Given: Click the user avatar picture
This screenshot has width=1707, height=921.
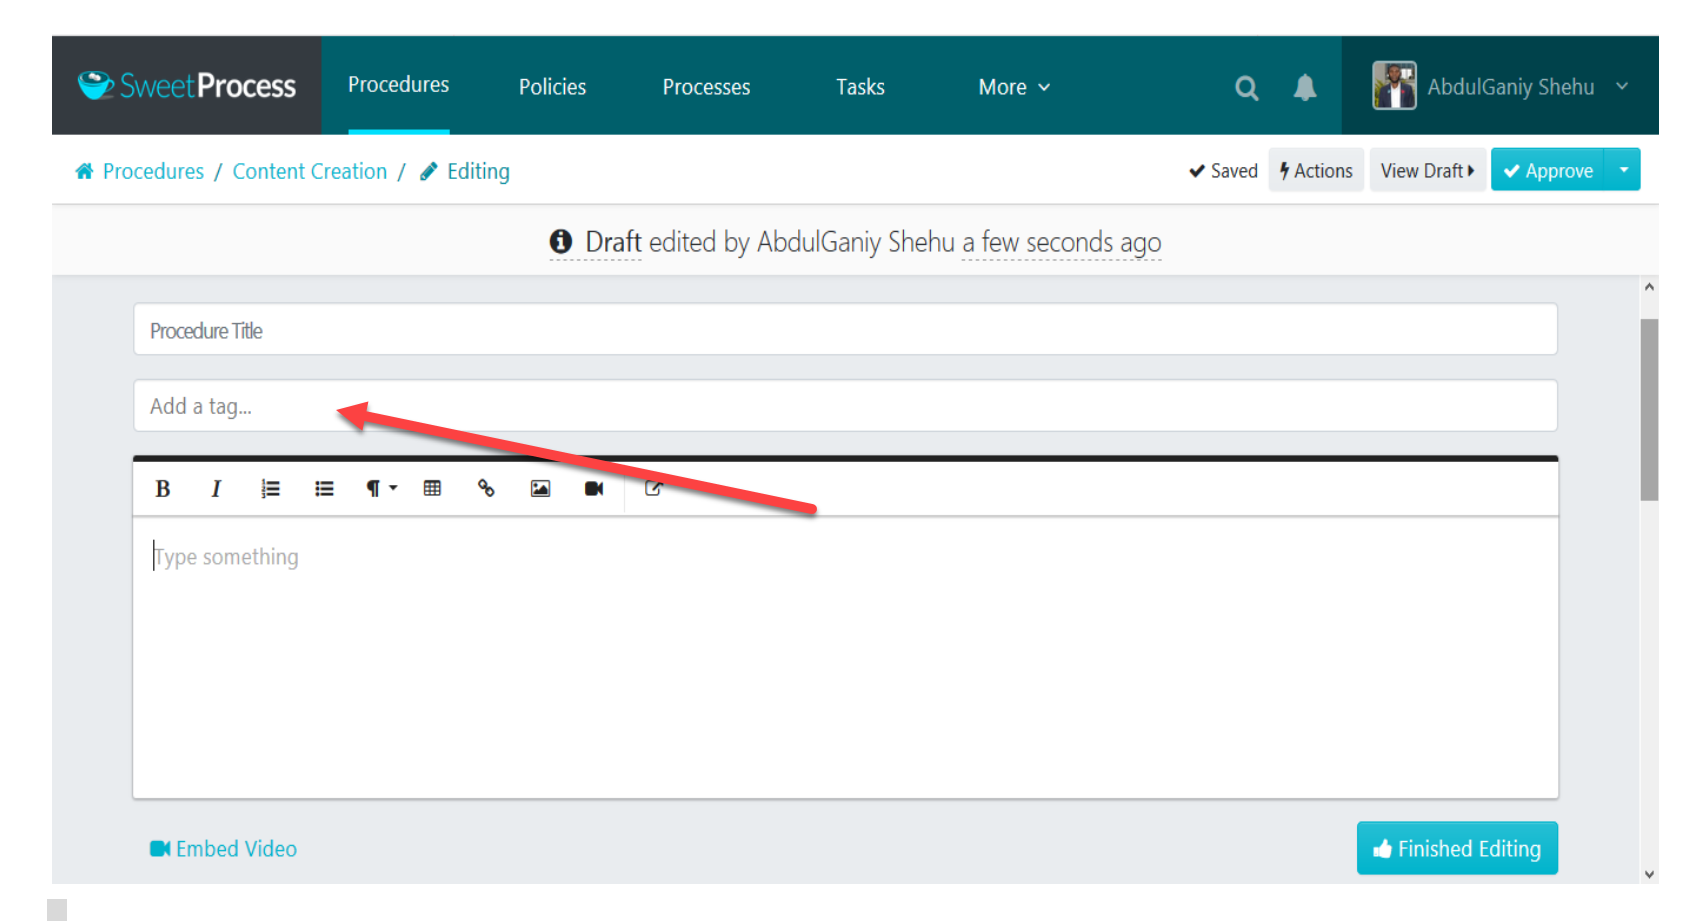Looking at the screenshot, I should [x=1394, y=86].
